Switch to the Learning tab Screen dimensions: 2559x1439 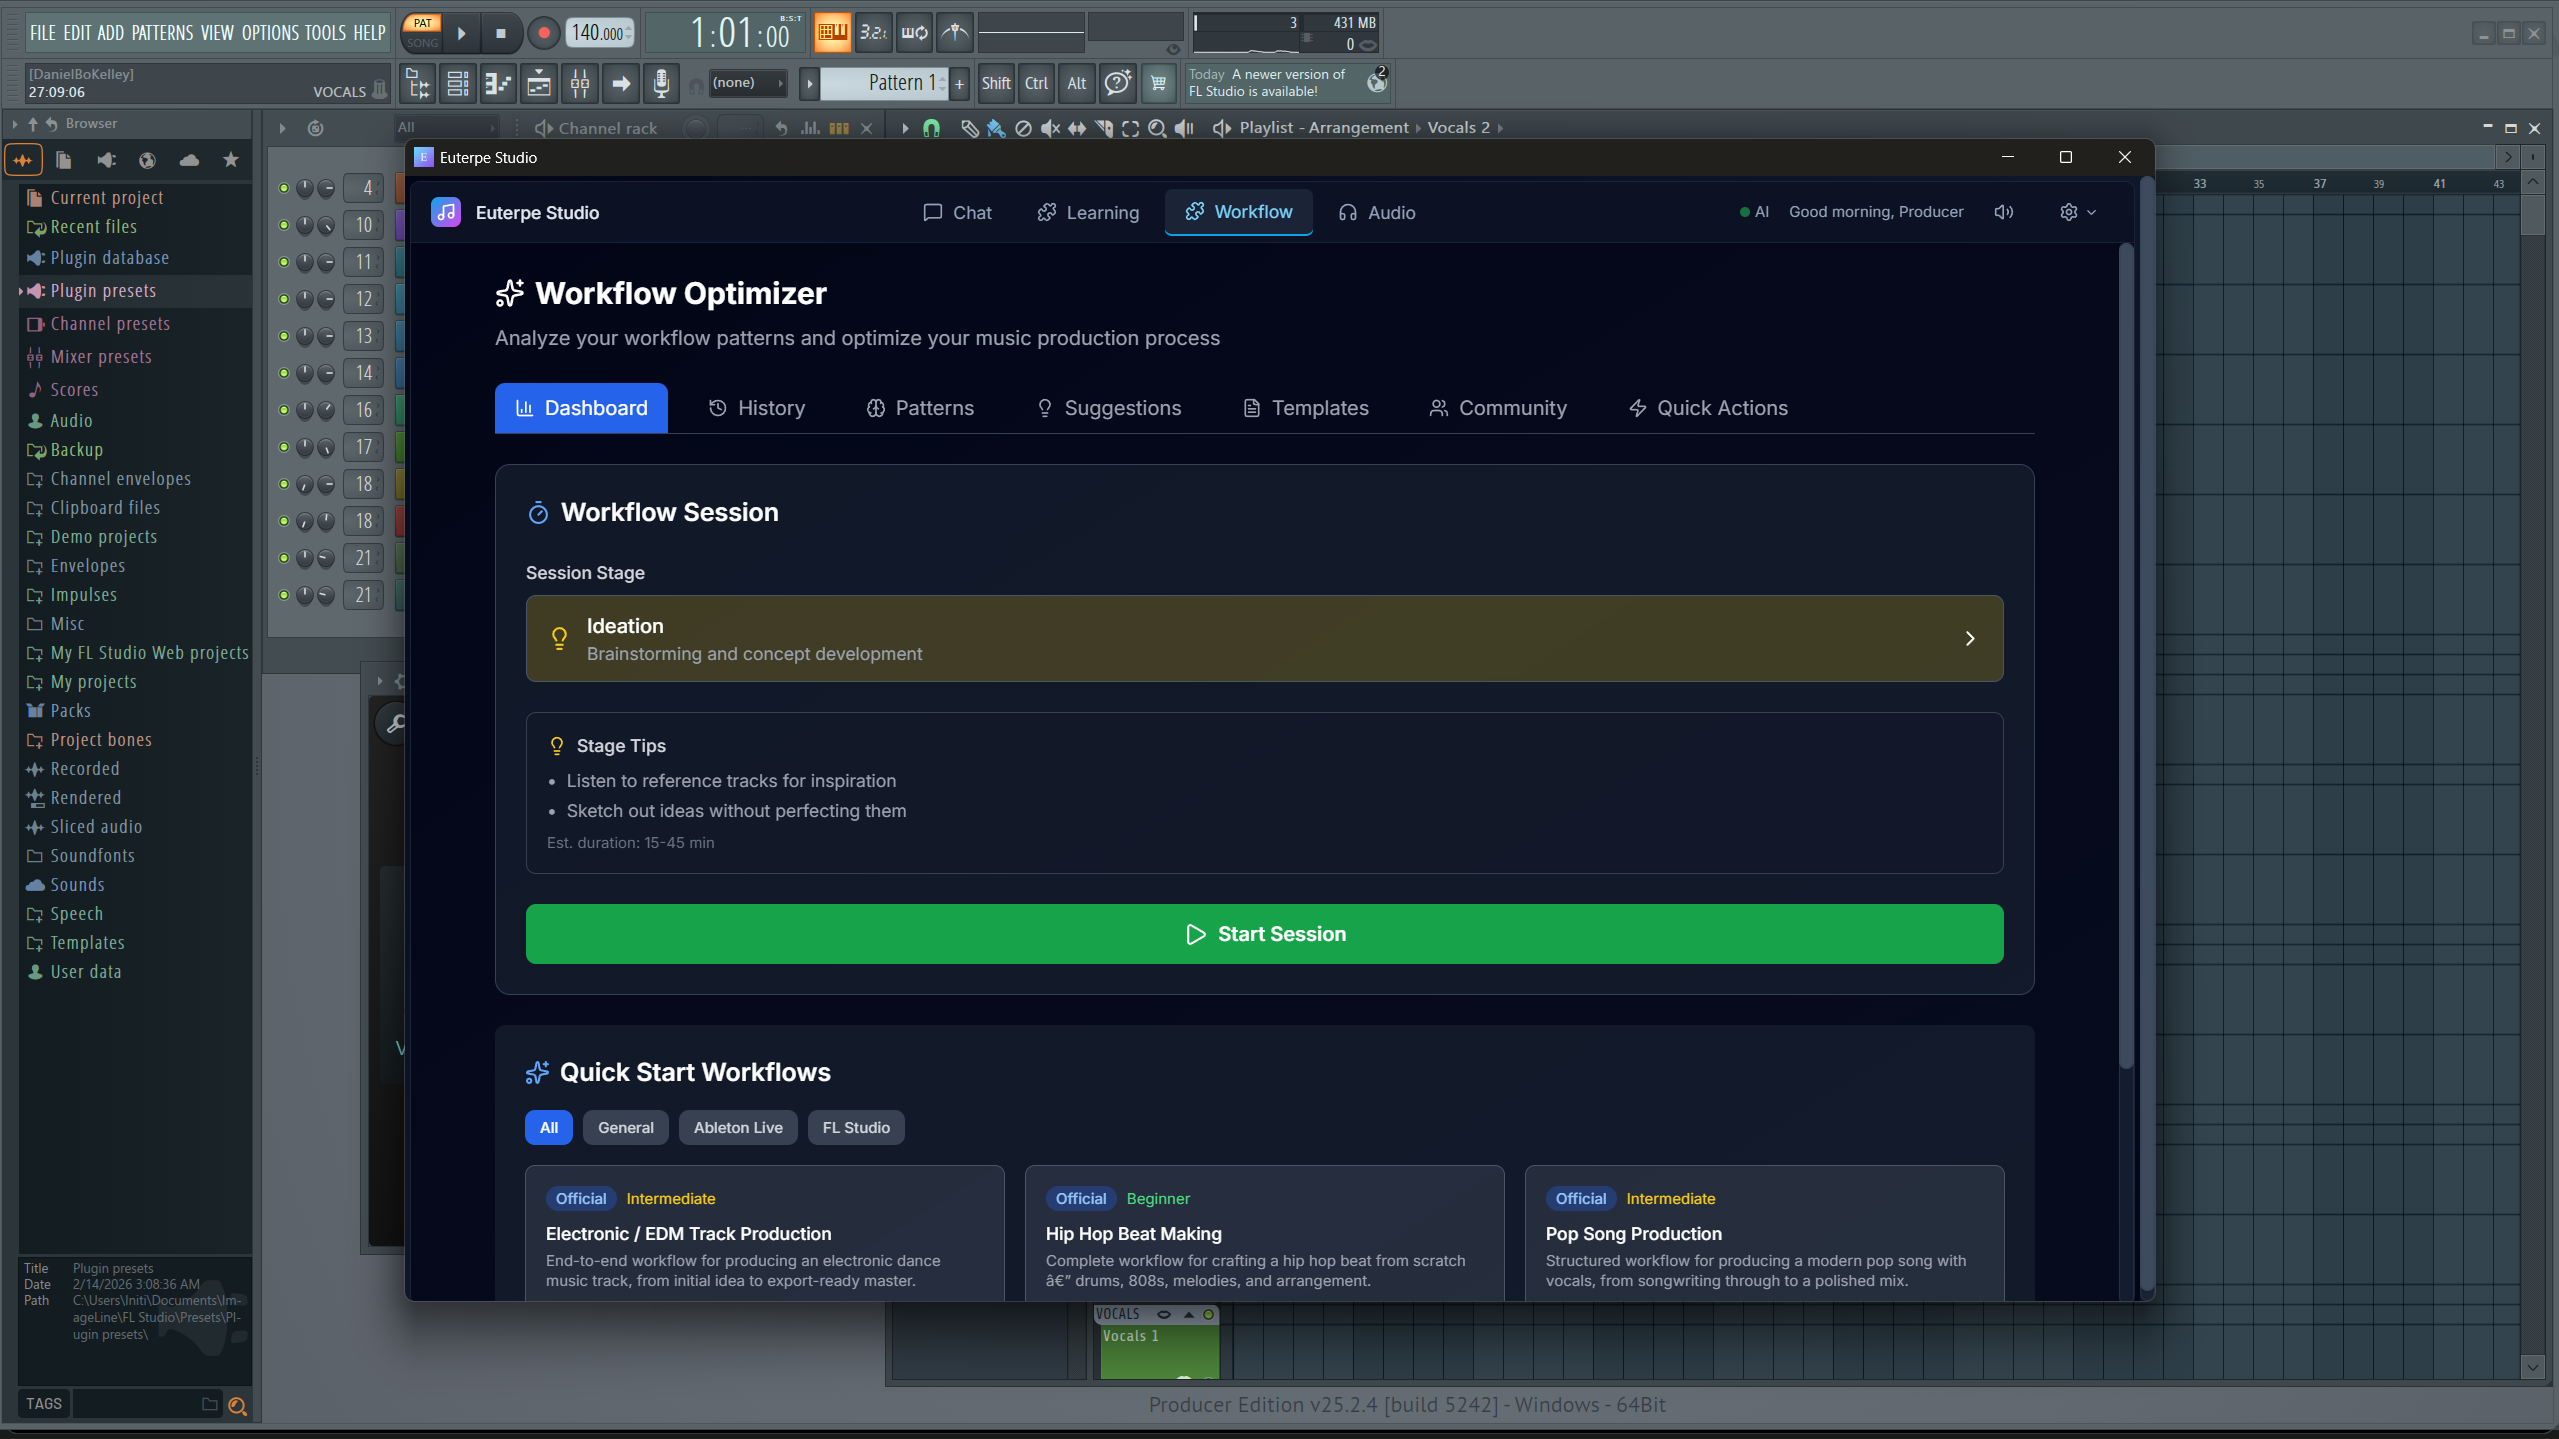1088,212
